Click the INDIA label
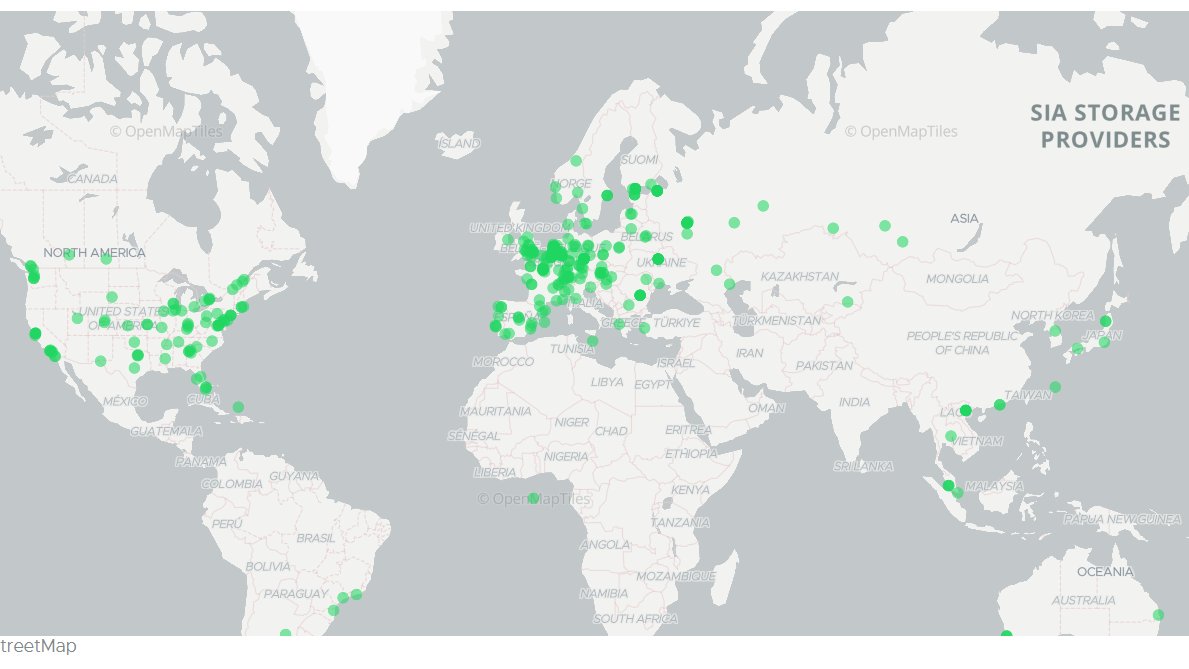 pos(854,402)
